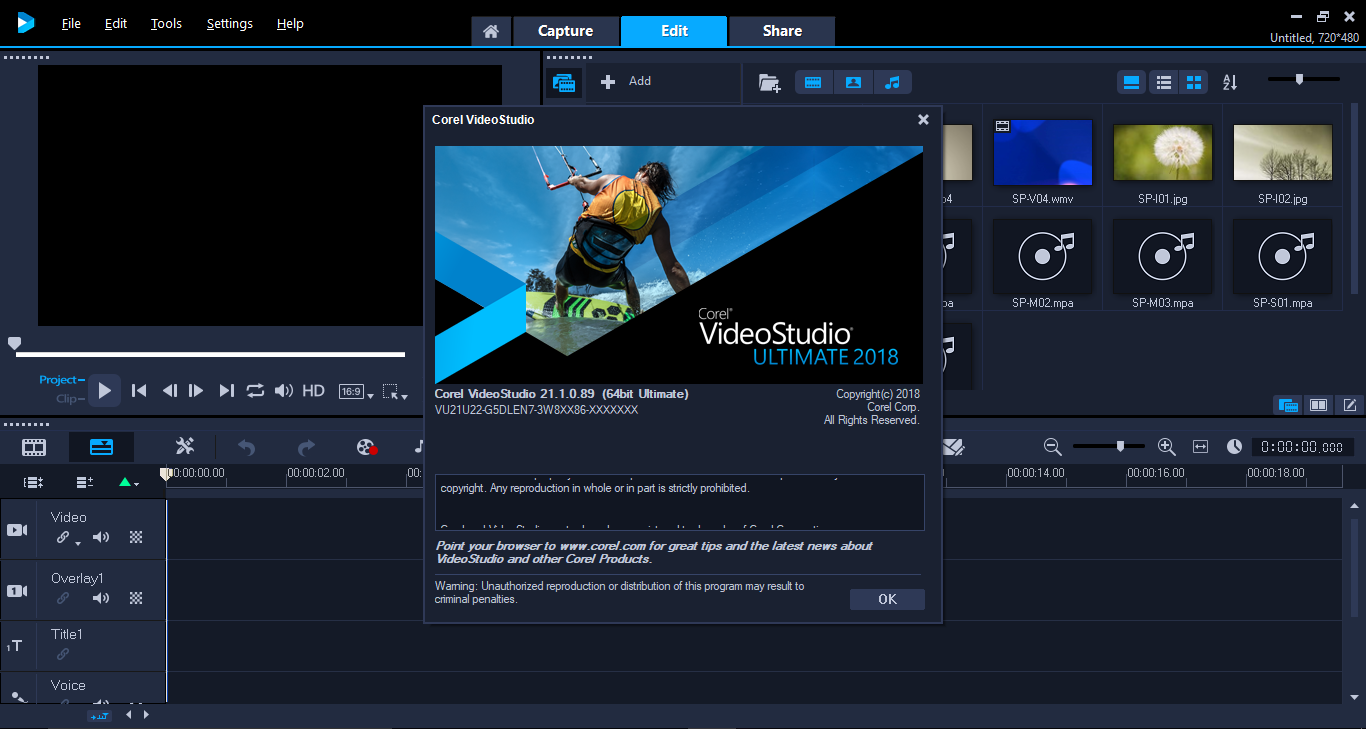Toggle video display in the library

click(813, 83)
